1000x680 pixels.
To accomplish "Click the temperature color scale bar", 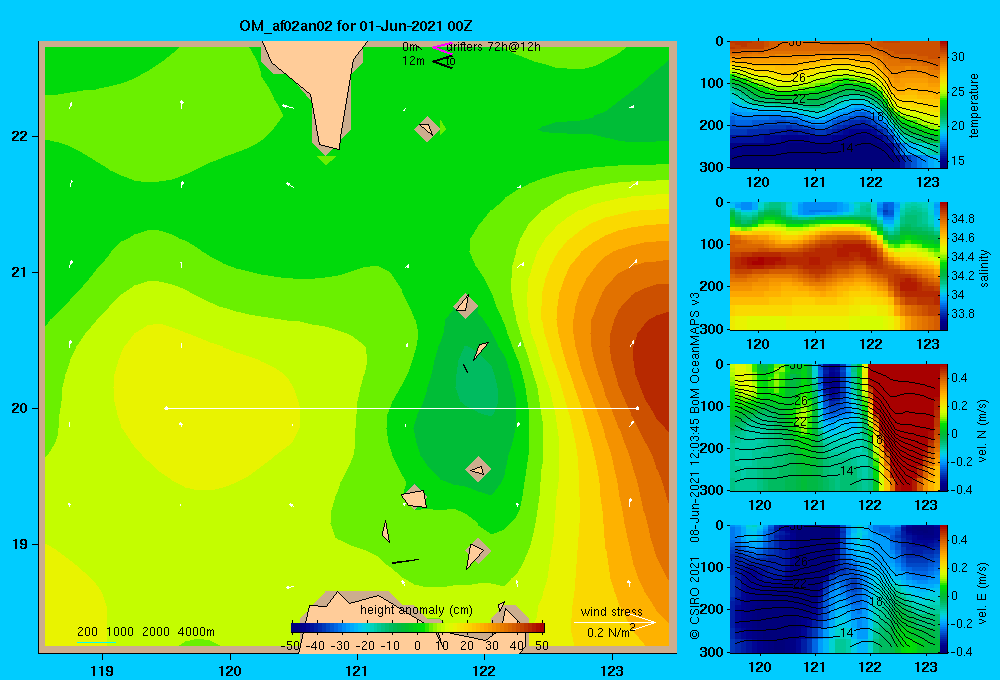I will pyautogui.click(x=943, y=105).
